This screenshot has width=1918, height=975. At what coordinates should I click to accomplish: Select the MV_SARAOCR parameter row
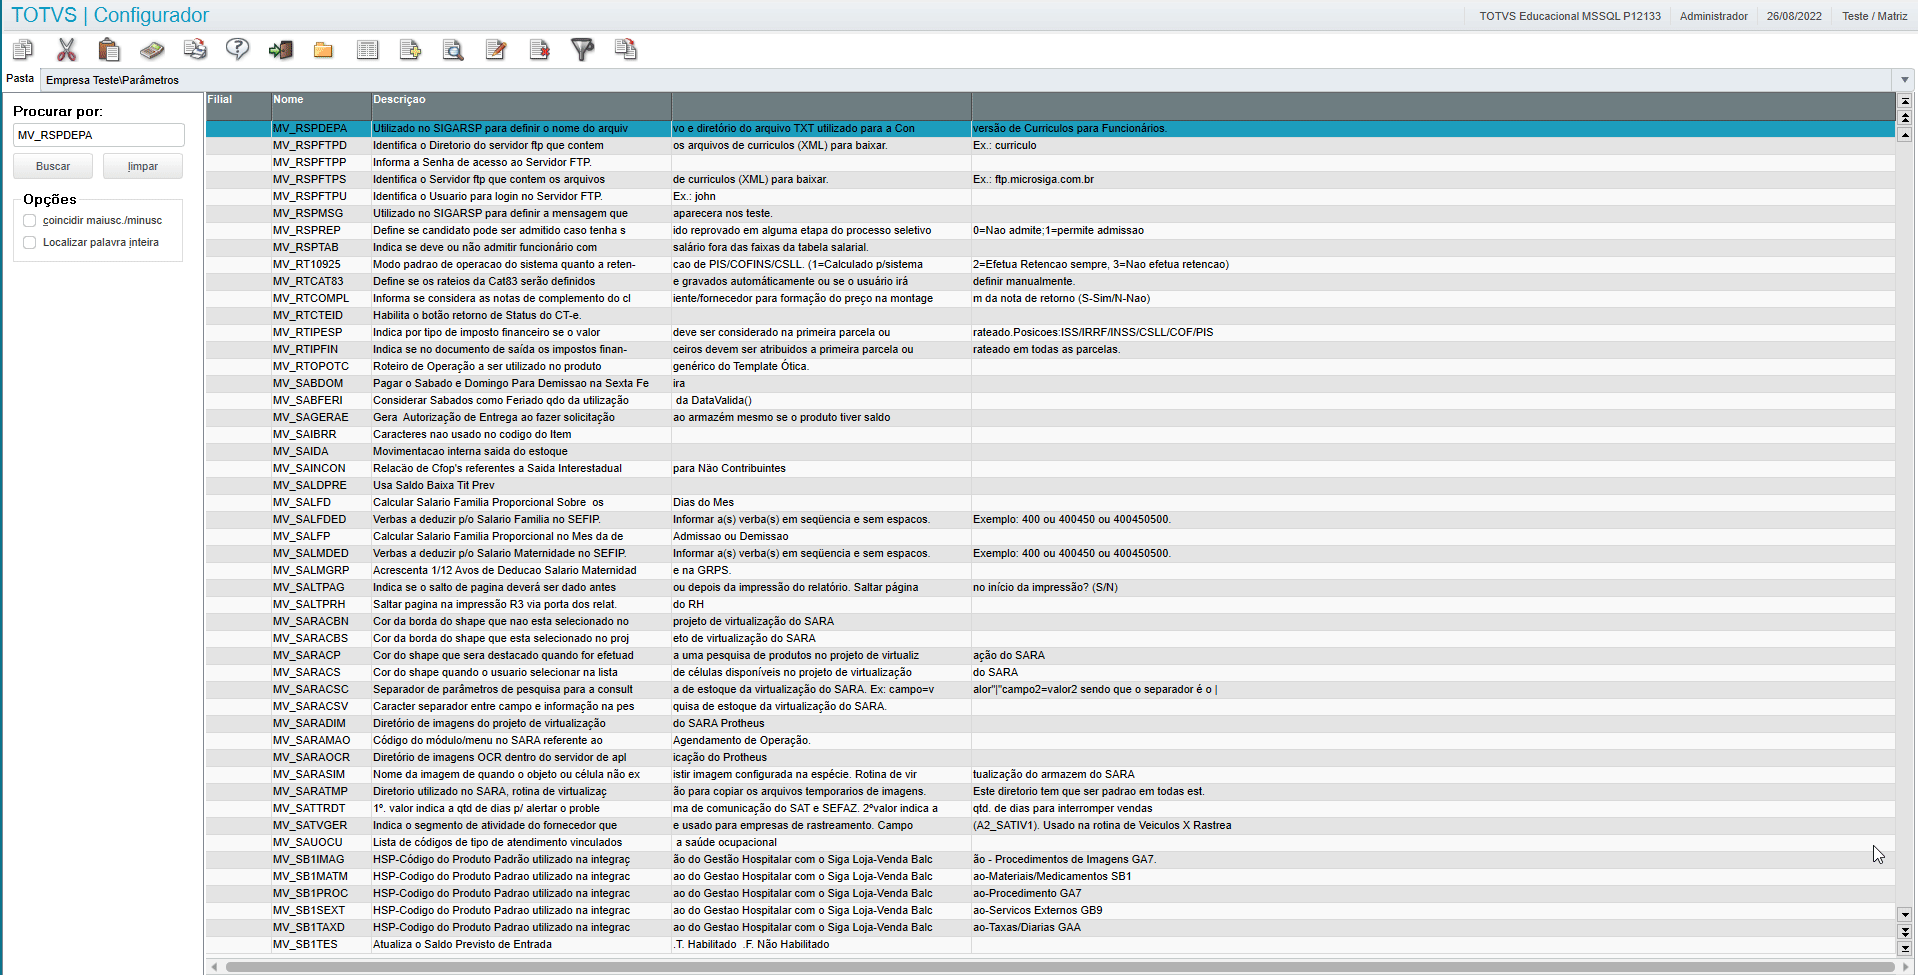click(x=1050, y=758)
